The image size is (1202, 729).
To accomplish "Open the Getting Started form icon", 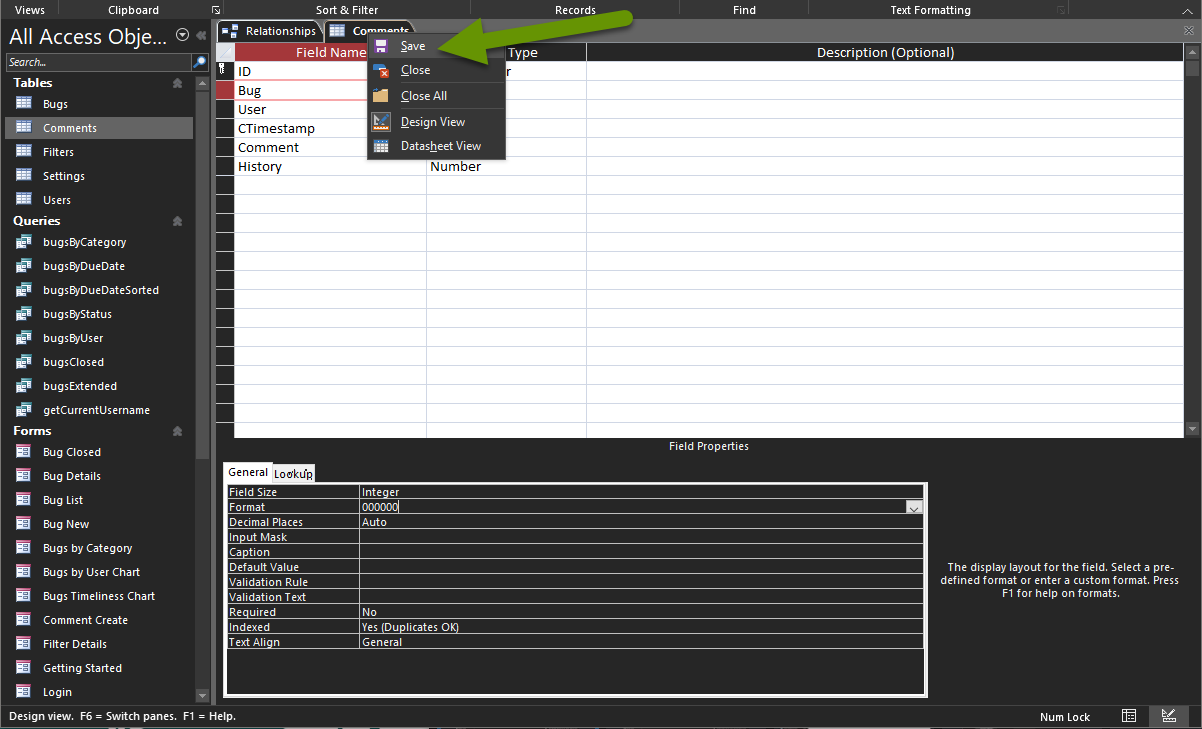I will [x=23, y=667].
